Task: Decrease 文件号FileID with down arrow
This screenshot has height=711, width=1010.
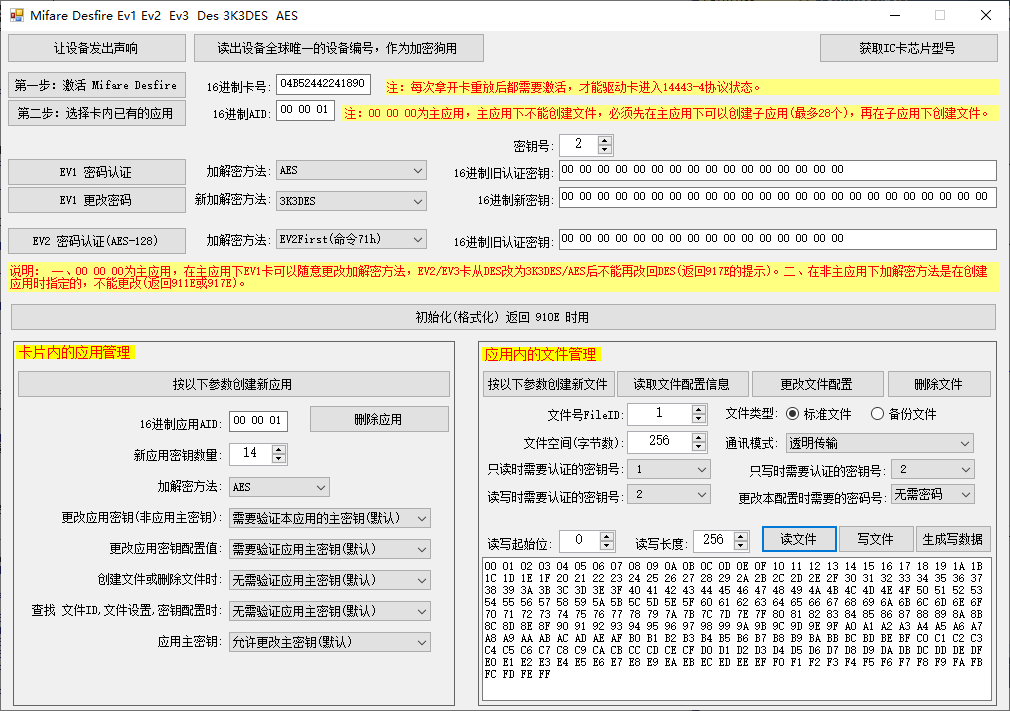Action: tap(699, 419)
